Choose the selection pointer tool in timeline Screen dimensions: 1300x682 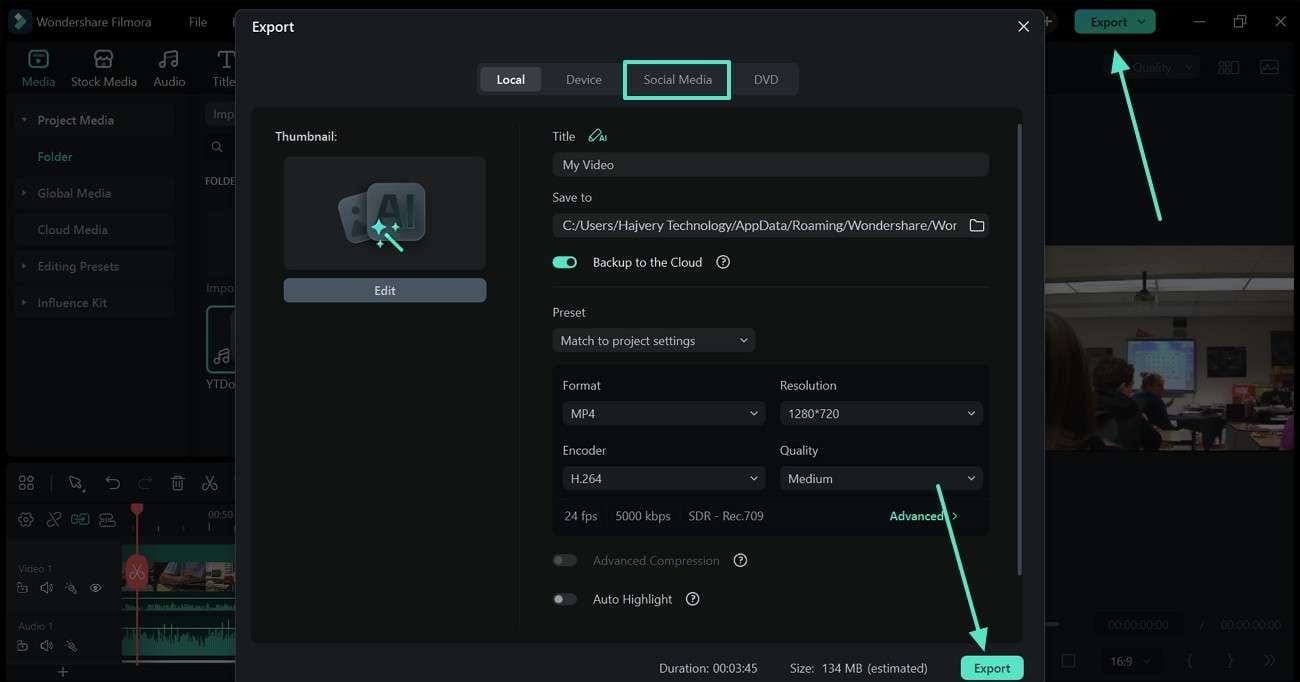[76, 483]
